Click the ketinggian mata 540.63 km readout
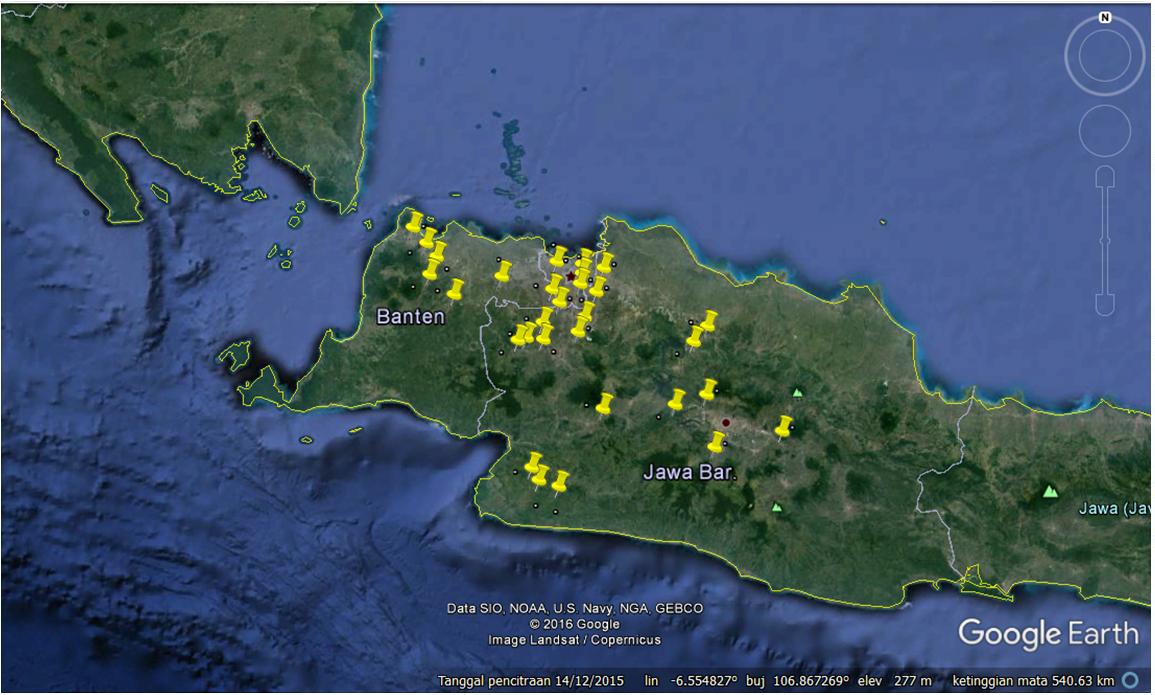Image resolution: width=1155 pixels, height=695 pixels. point(1033,681)
